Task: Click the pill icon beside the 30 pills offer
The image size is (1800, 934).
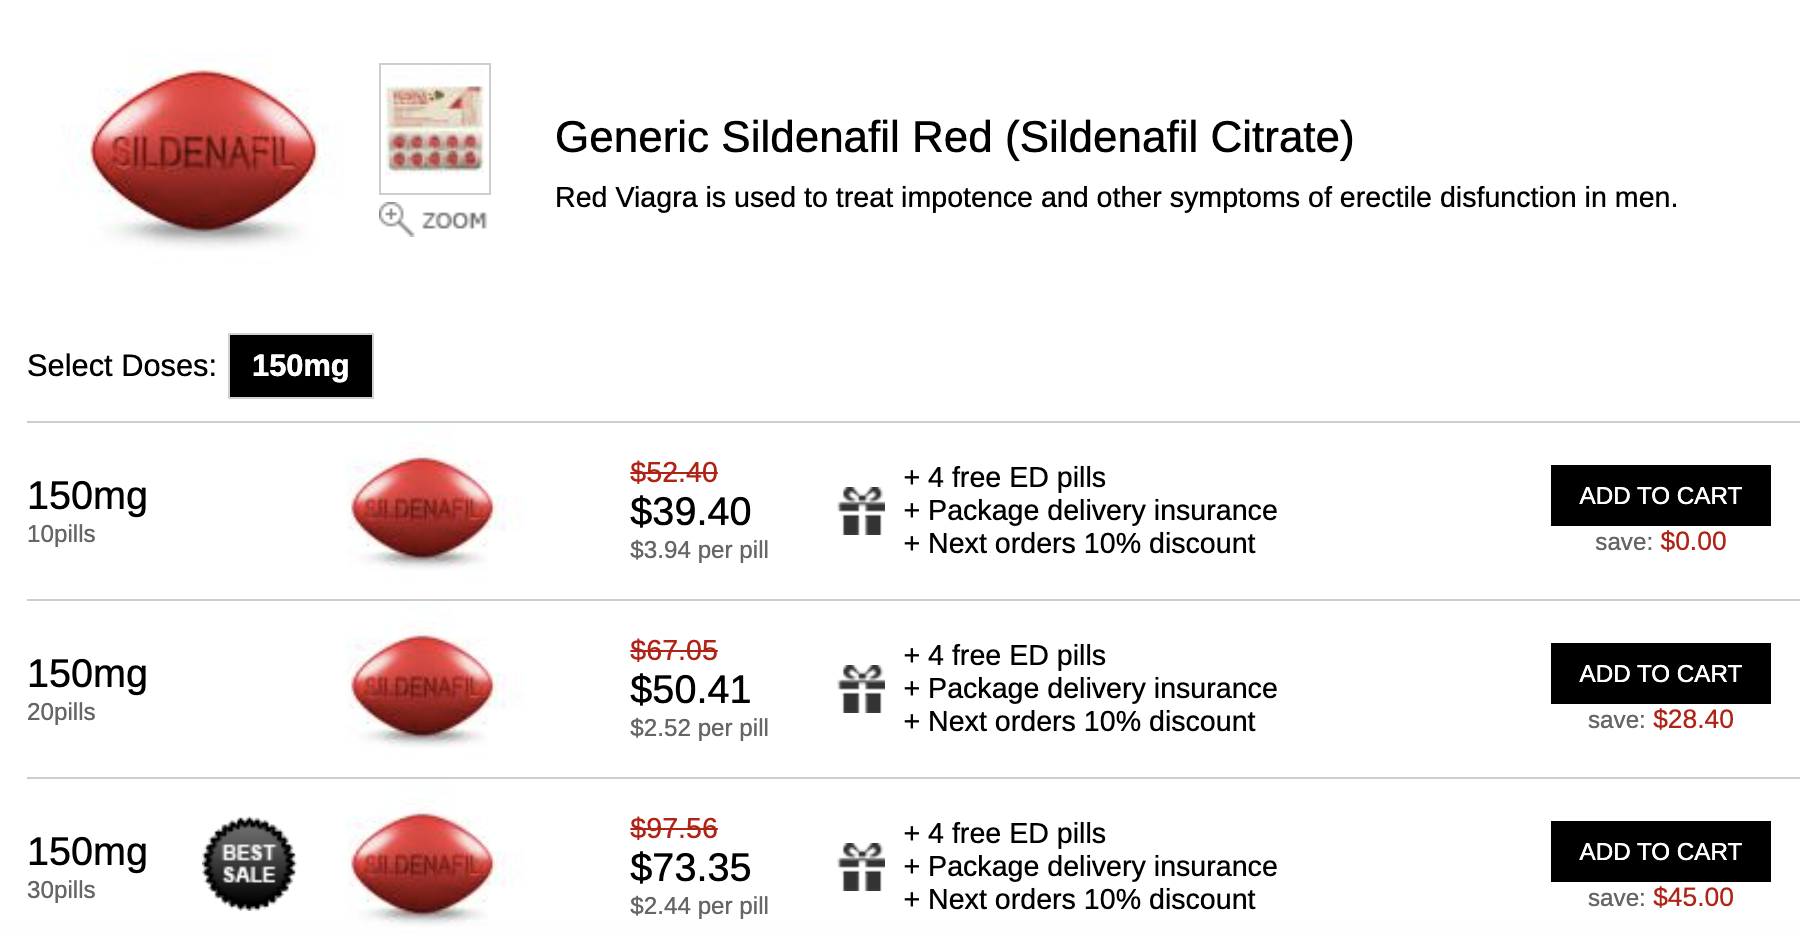Action: point(421,864)
